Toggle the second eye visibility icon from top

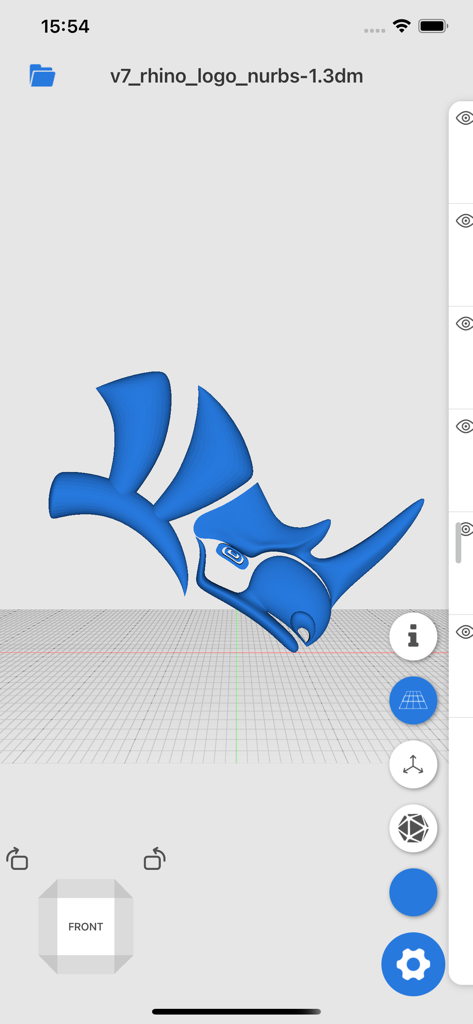coord(464,221)
